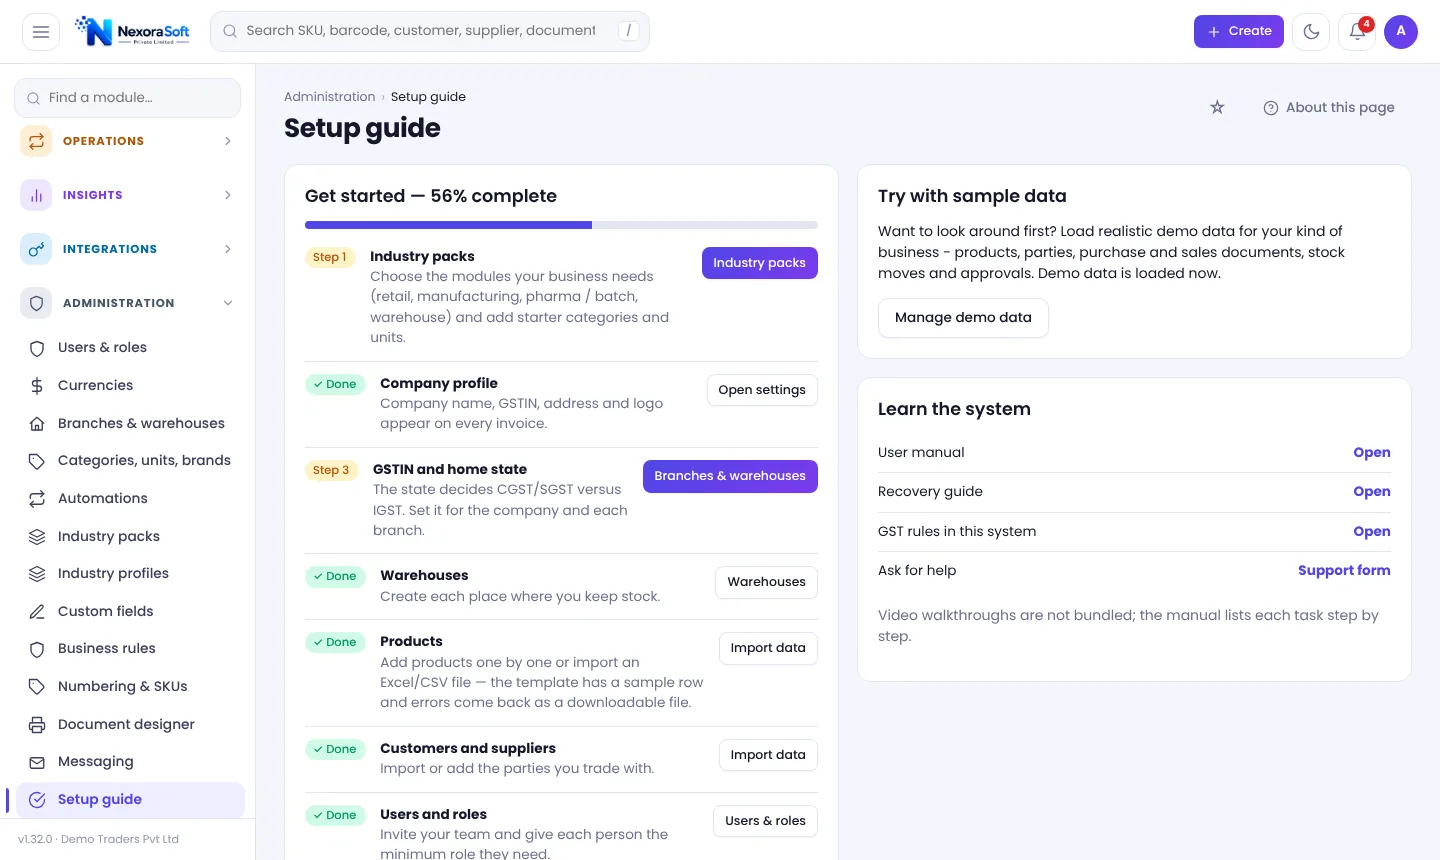Screen dimensions: 1440x860
Task: Focus the global search box
Action: [430, 31]
